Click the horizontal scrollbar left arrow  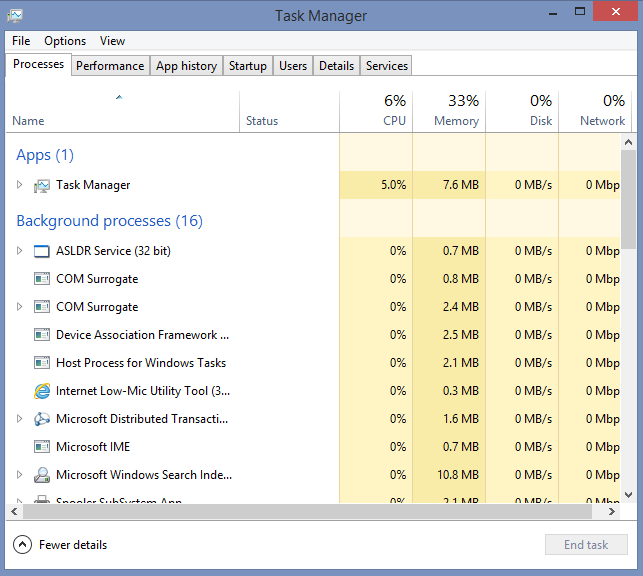click(14, 512)
